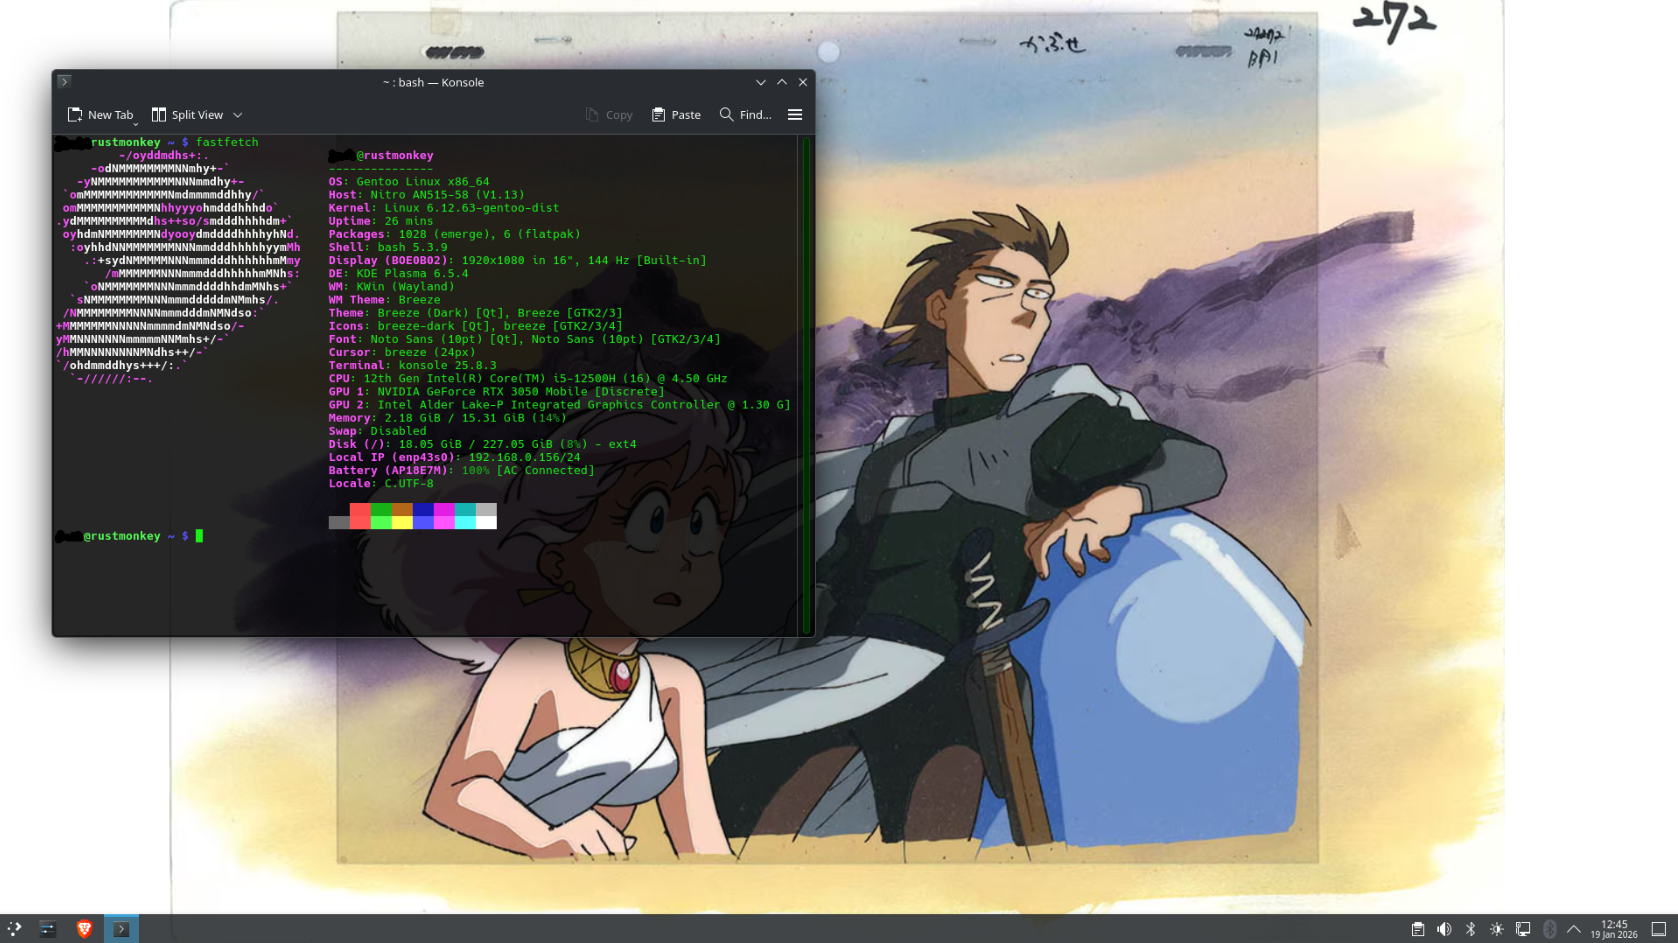
Task: Expand the Split View dropdown arrow
Action: click(x=238, y=115)
